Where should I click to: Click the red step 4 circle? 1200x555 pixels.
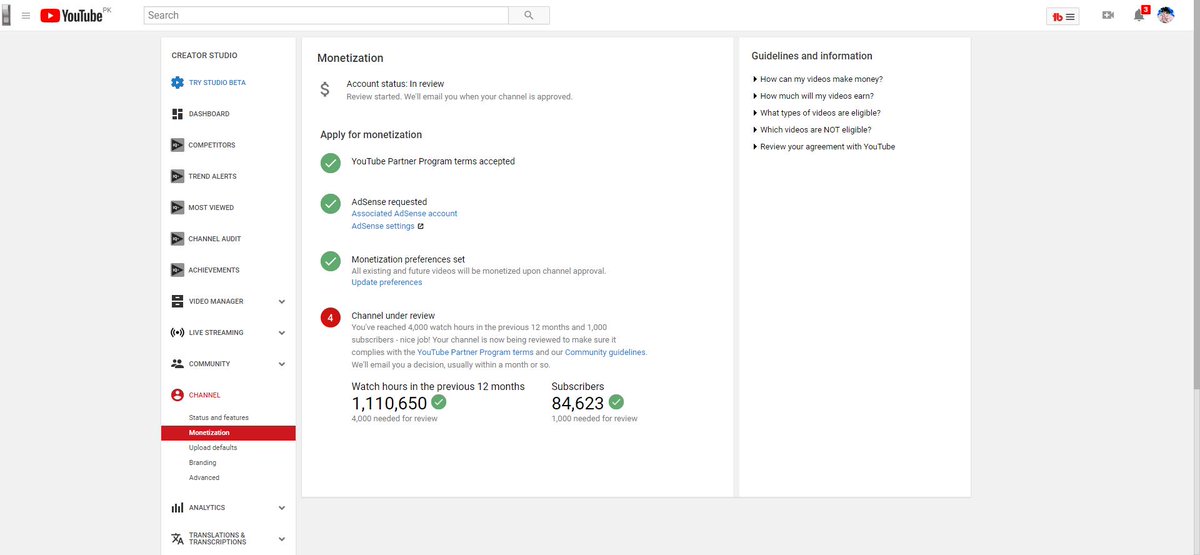(331, 318)
